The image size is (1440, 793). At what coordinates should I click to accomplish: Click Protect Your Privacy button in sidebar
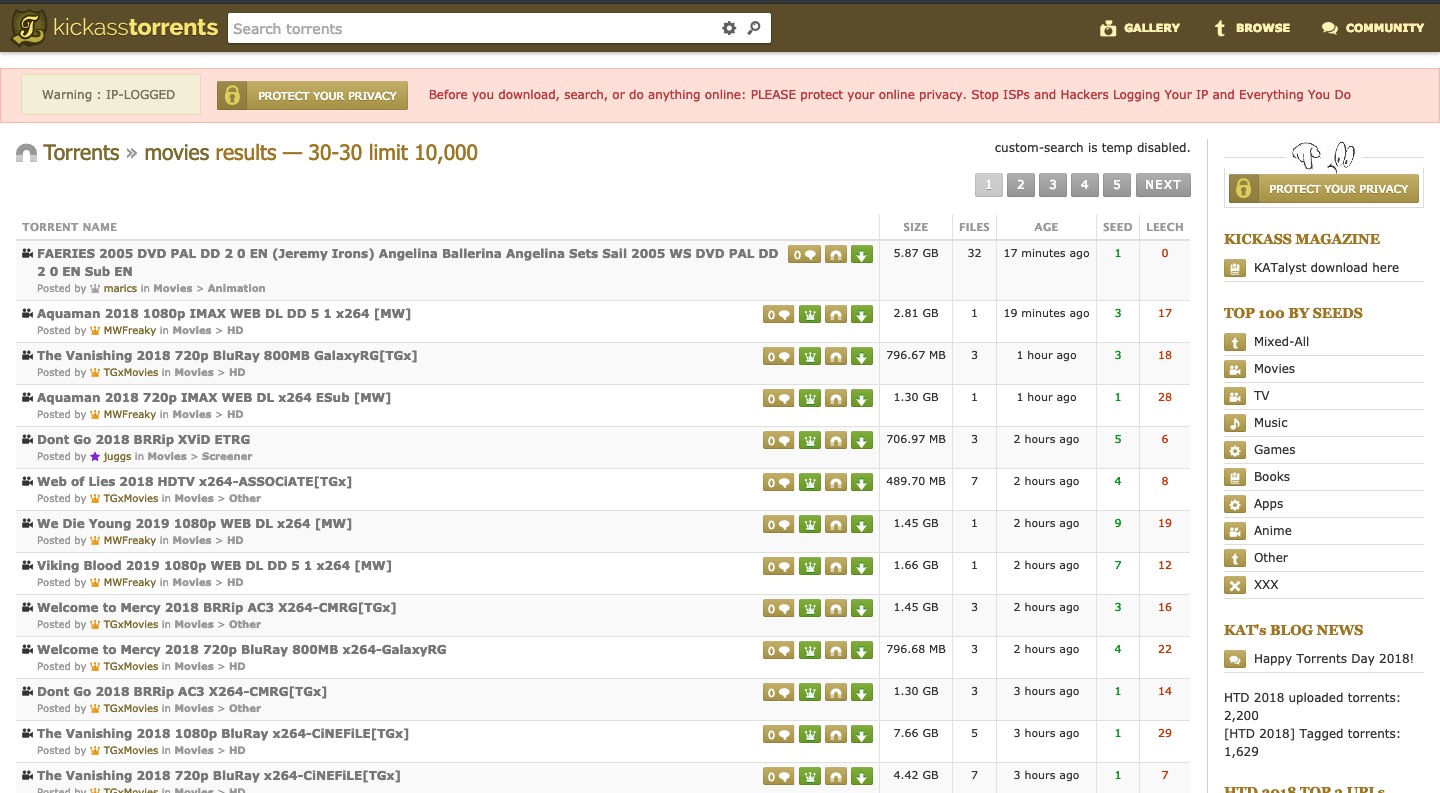[x=1324, y=188]
